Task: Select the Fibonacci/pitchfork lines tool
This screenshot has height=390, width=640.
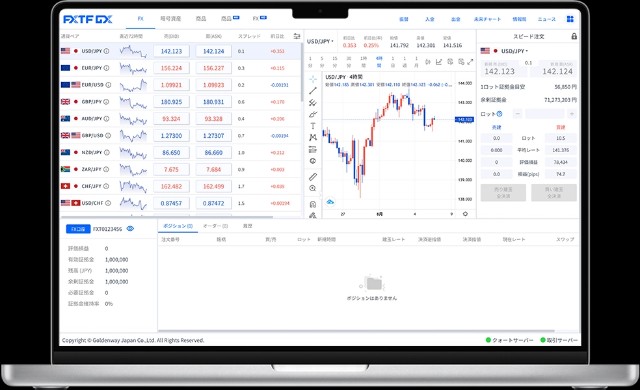Action: coord(313,102)
